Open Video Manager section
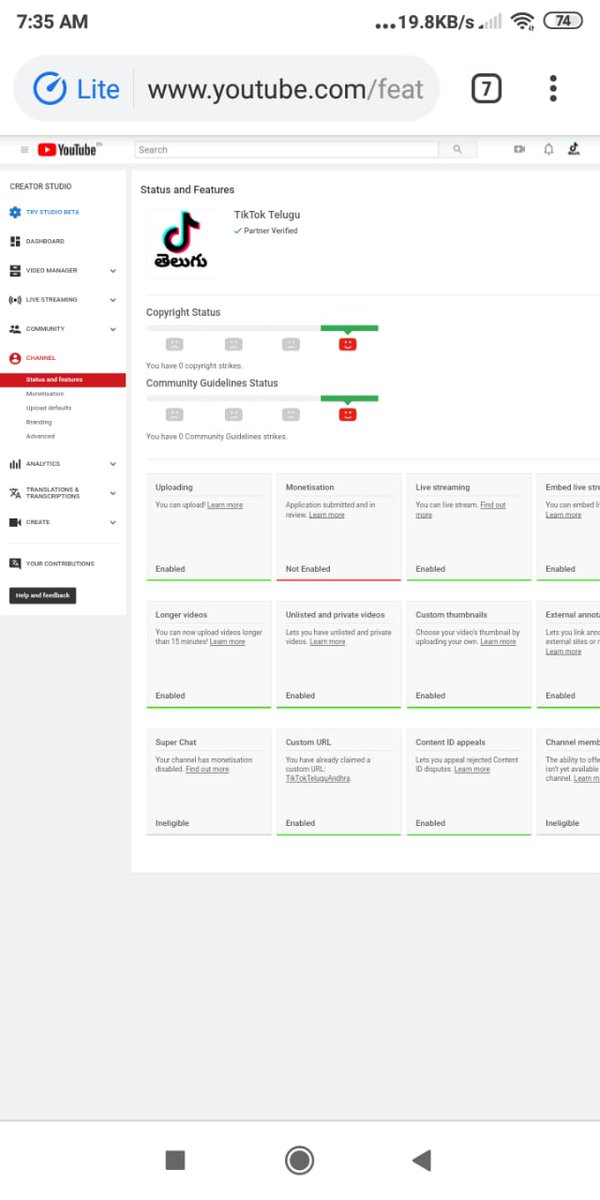The width and height of the screenshot is (600, 1200). (x=52, y=270)
